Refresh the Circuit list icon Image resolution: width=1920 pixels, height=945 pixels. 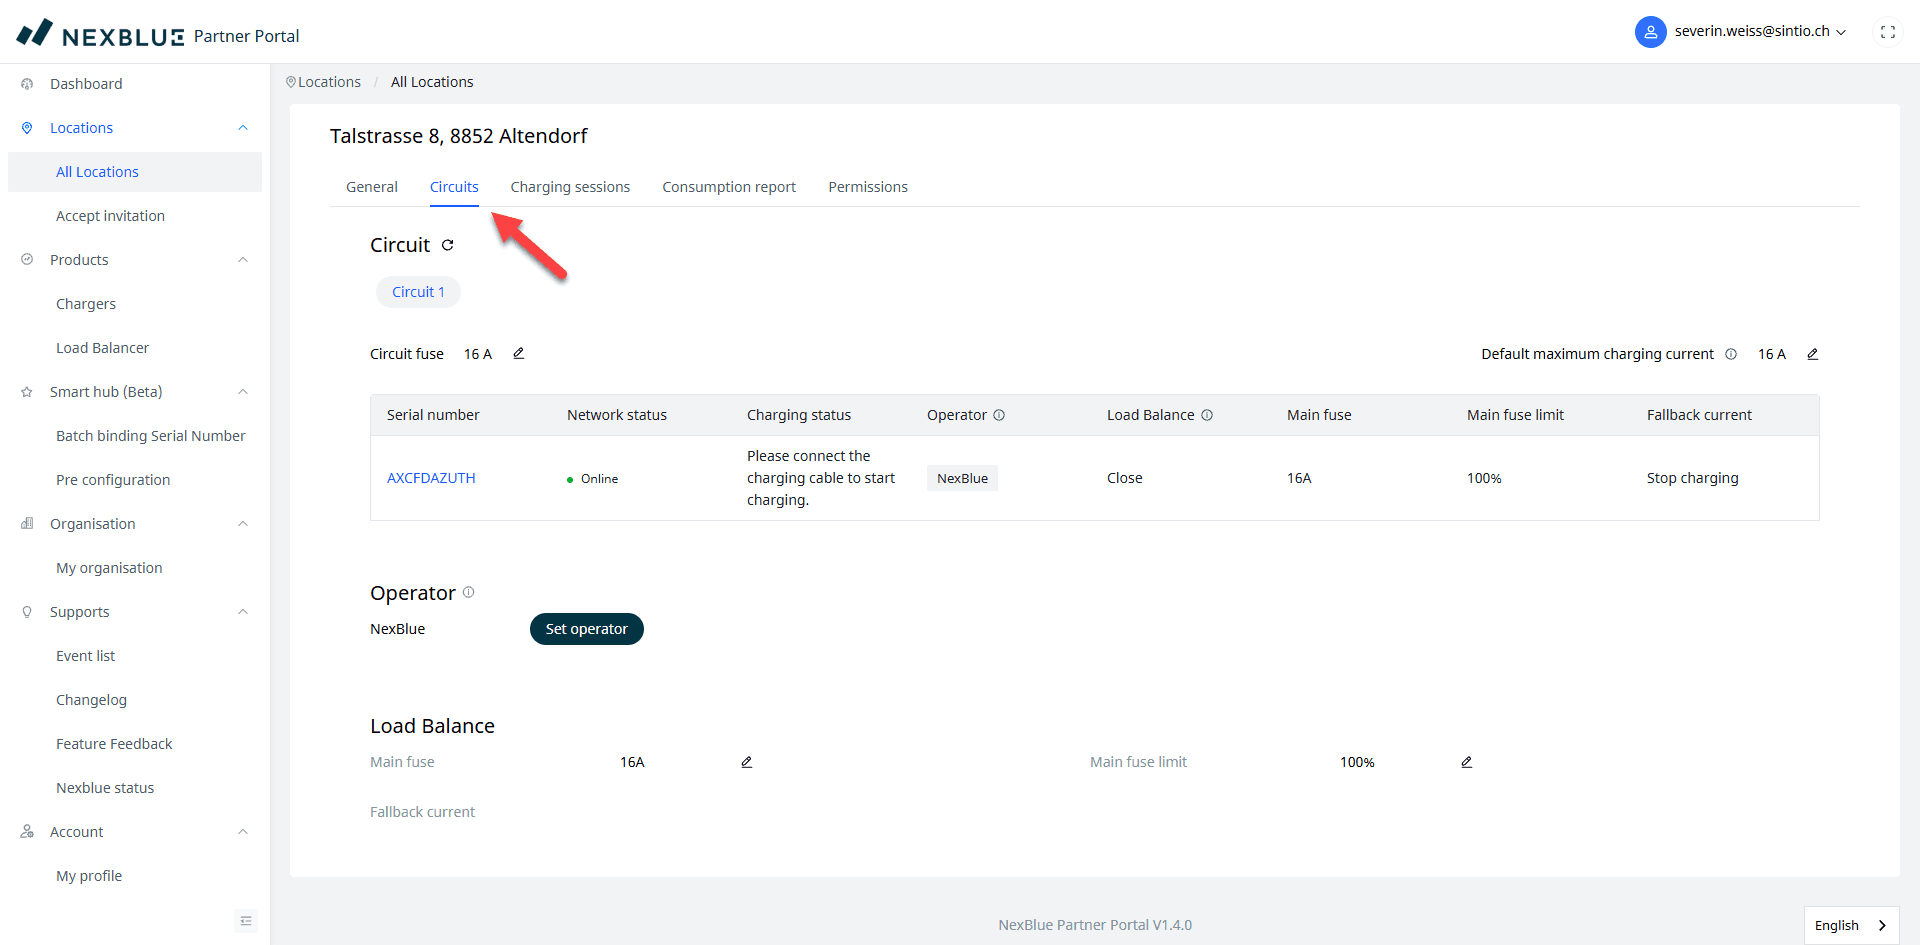[448, 245]
